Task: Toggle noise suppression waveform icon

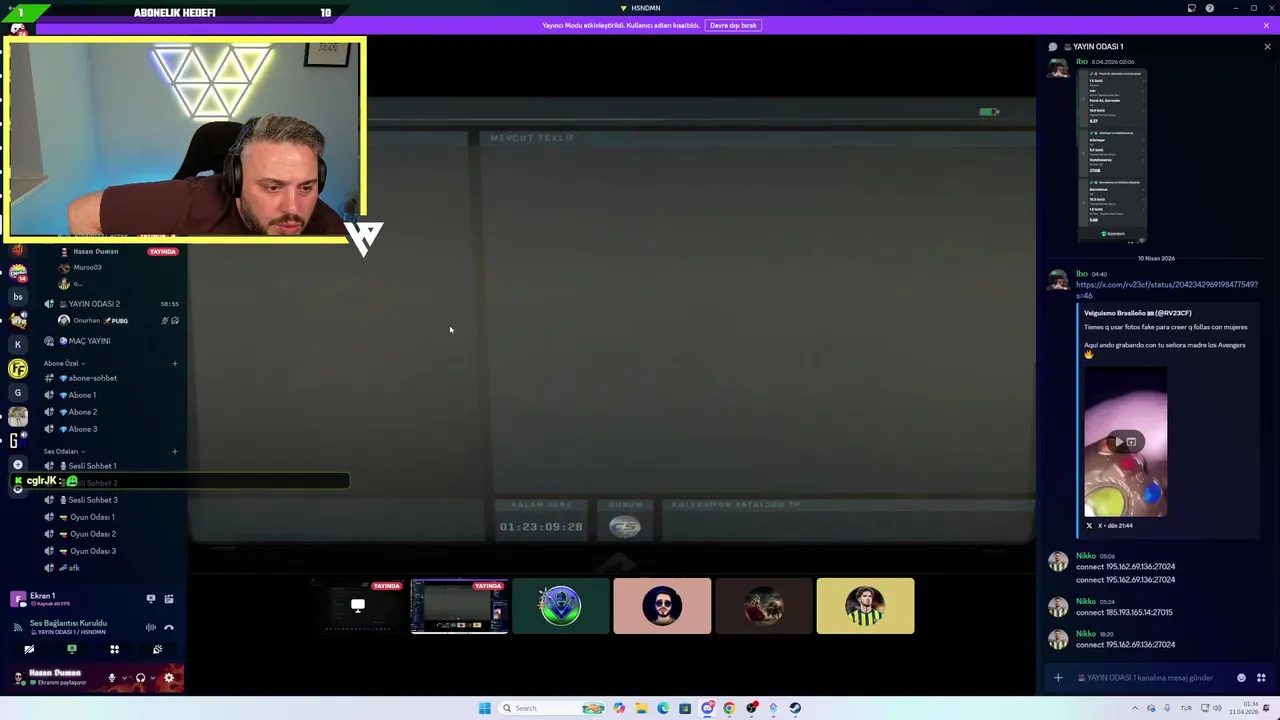Action: click(151, 627)
